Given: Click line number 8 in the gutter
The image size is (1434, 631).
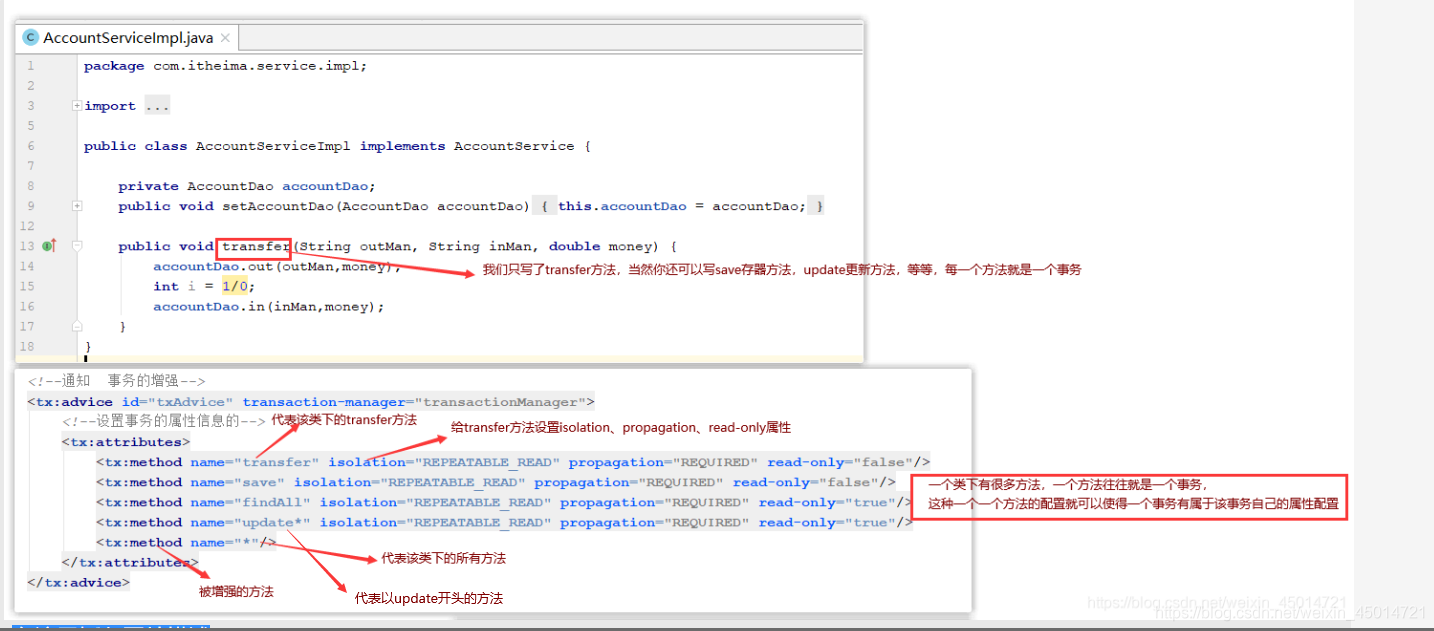Looking at the screenshot, I should pos(30,186).
